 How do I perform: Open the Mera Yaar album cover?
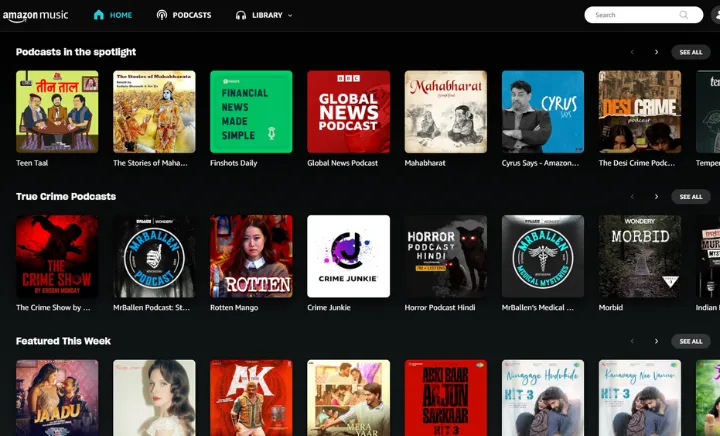[349, 398]
